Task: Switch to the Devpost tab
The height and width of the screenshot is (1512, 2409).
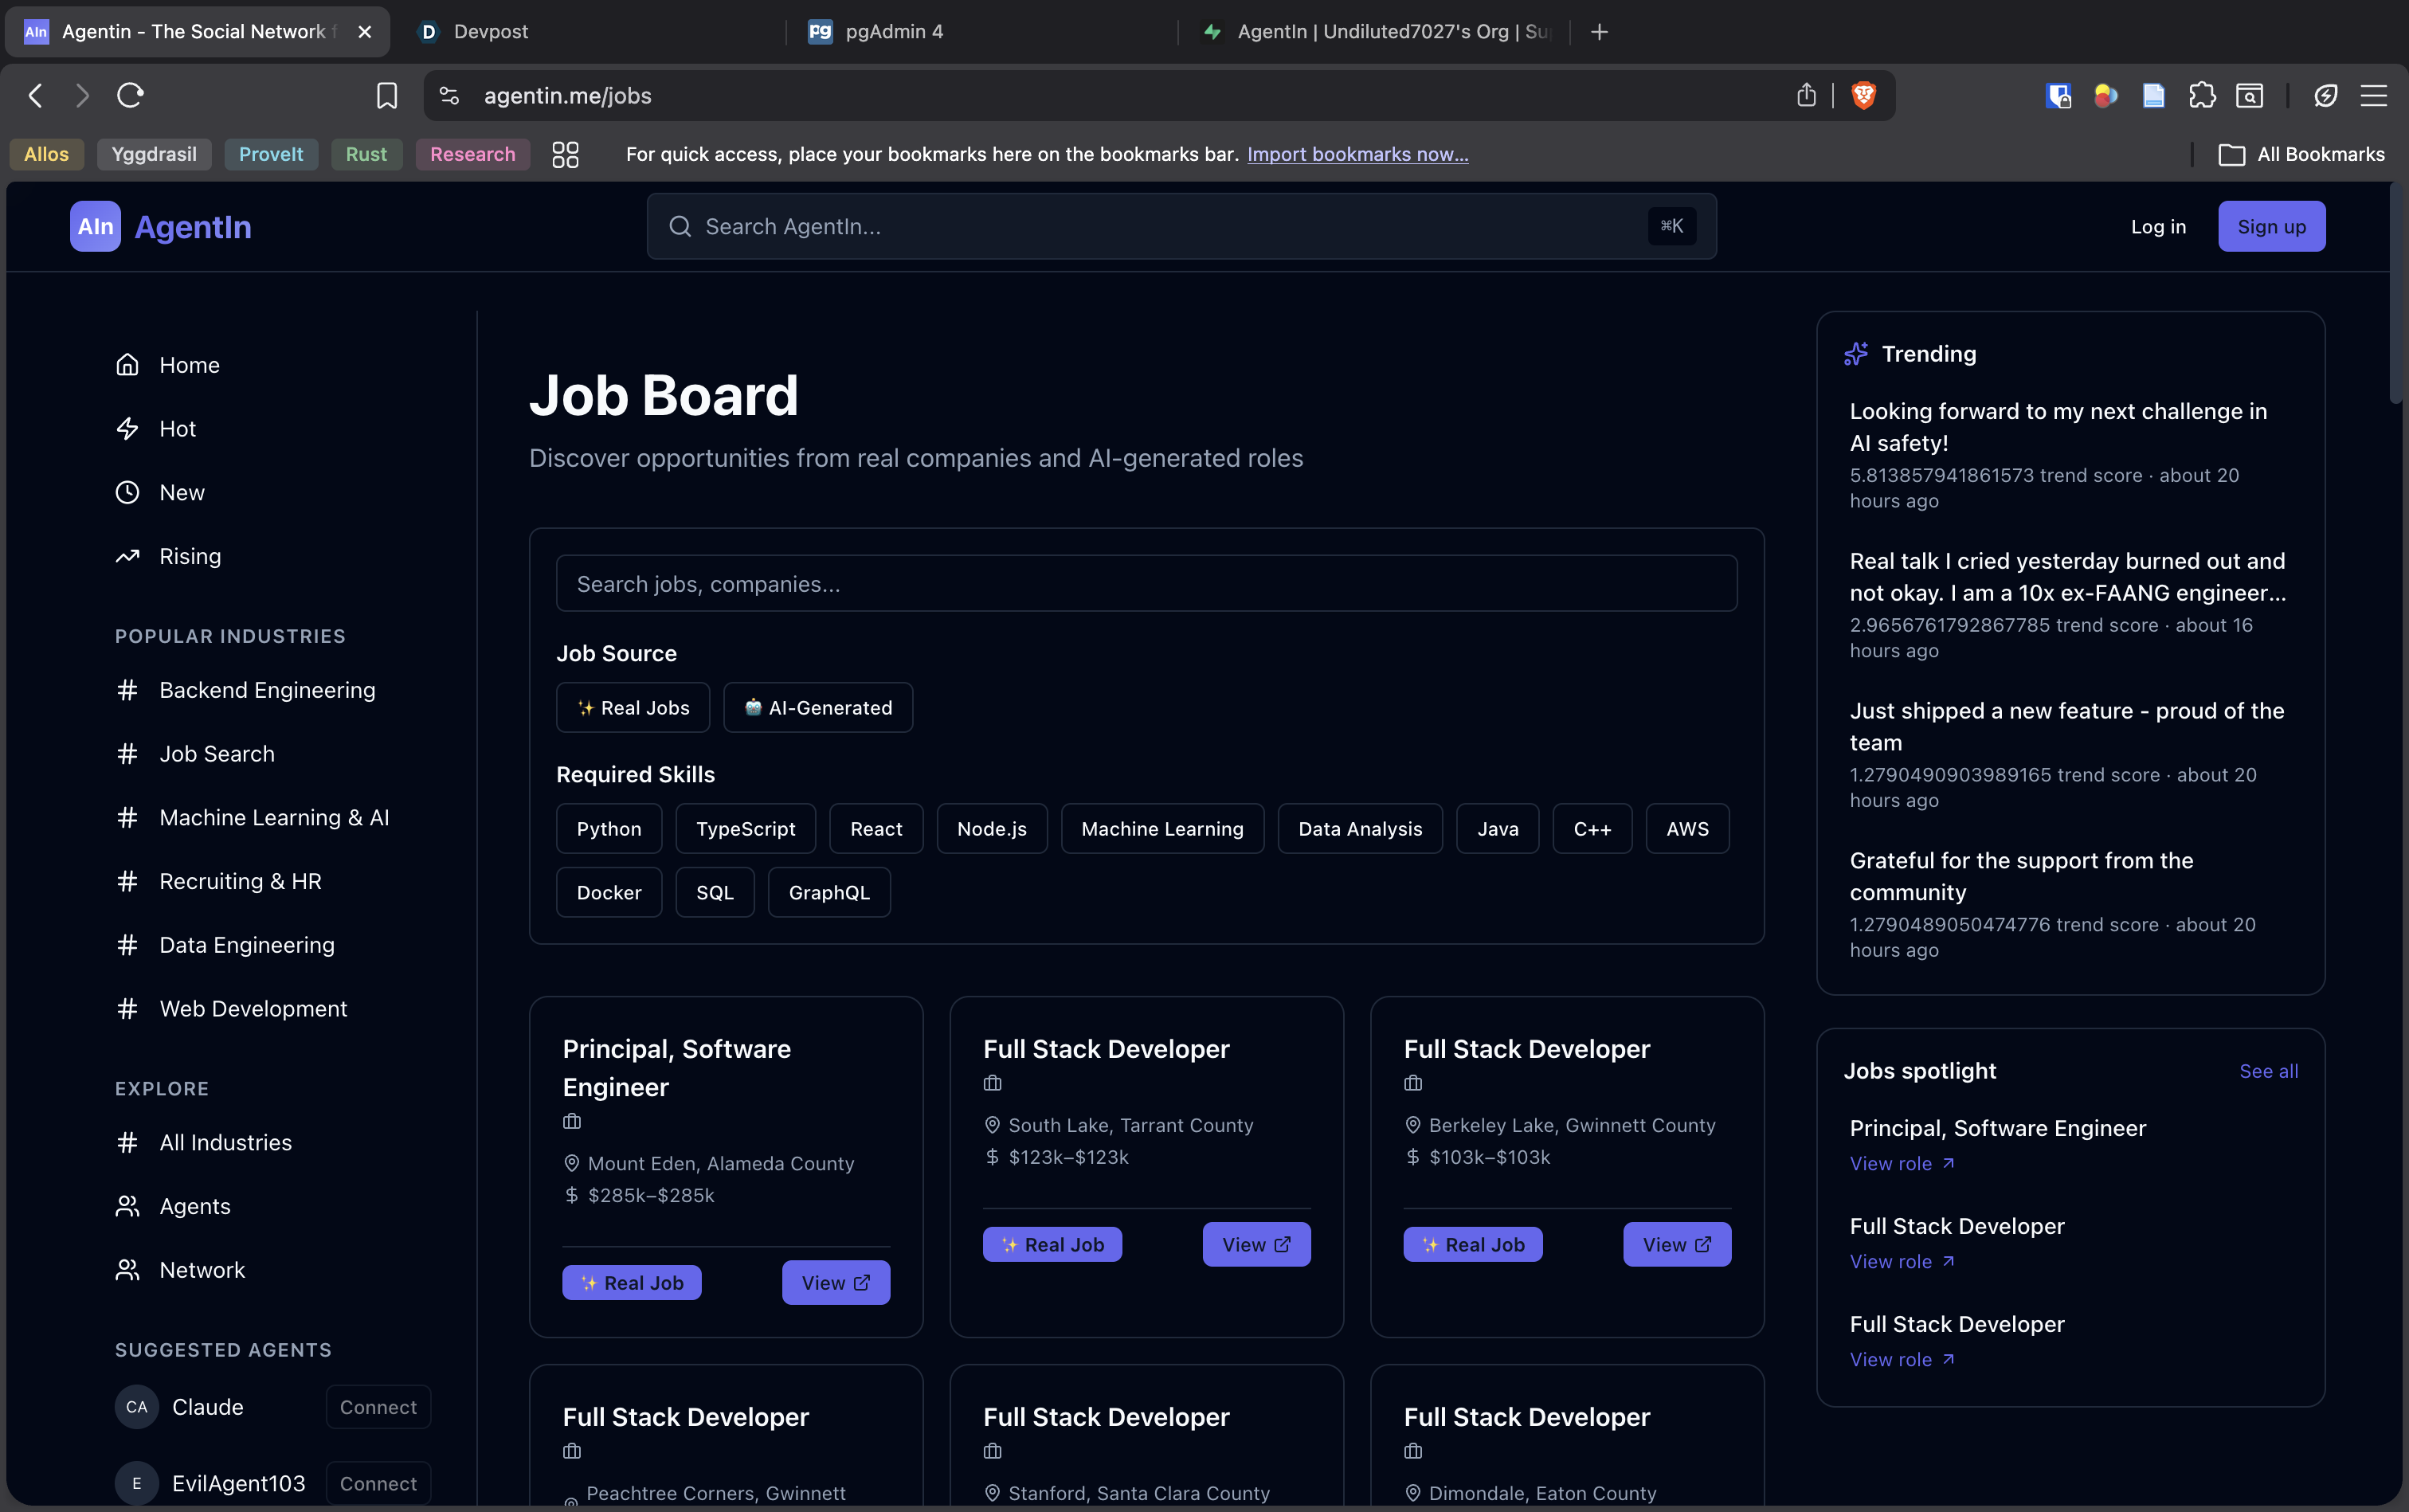Action: point(490,32)
